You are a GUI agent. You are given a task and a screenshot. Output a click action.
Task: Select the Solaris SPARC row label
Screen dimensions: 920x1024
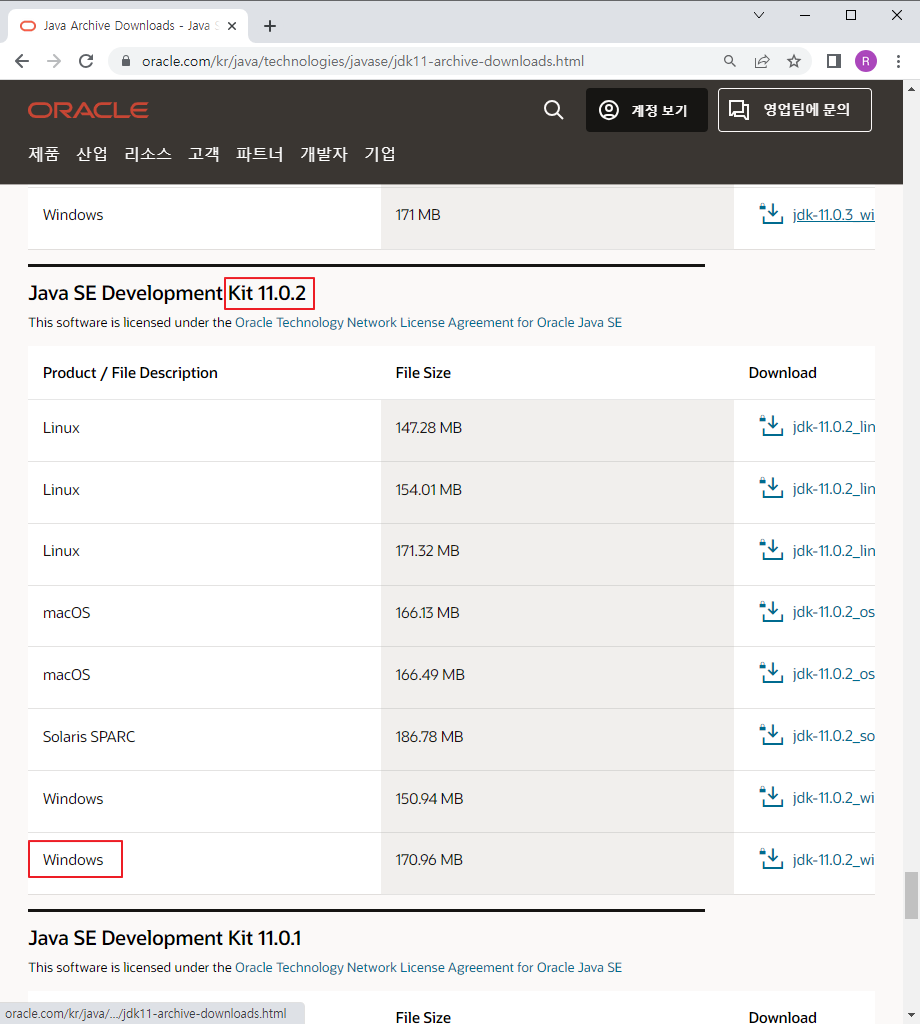coord(89,737)
